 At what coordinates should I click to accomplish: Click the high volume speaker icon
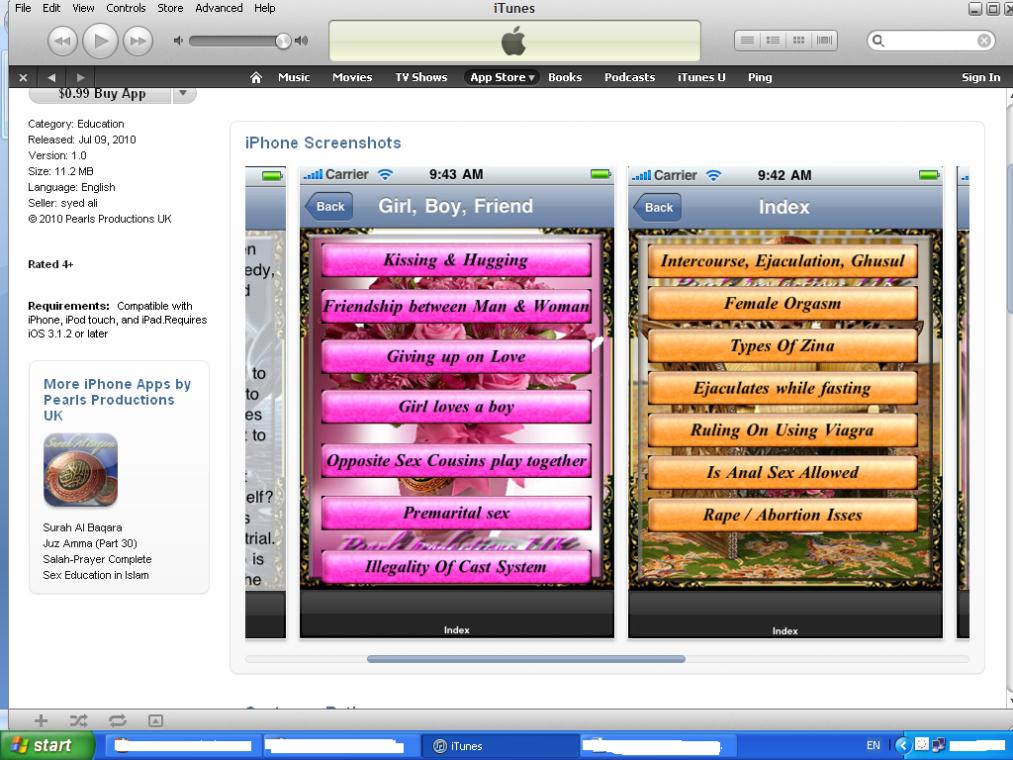[x=301, y=41]
